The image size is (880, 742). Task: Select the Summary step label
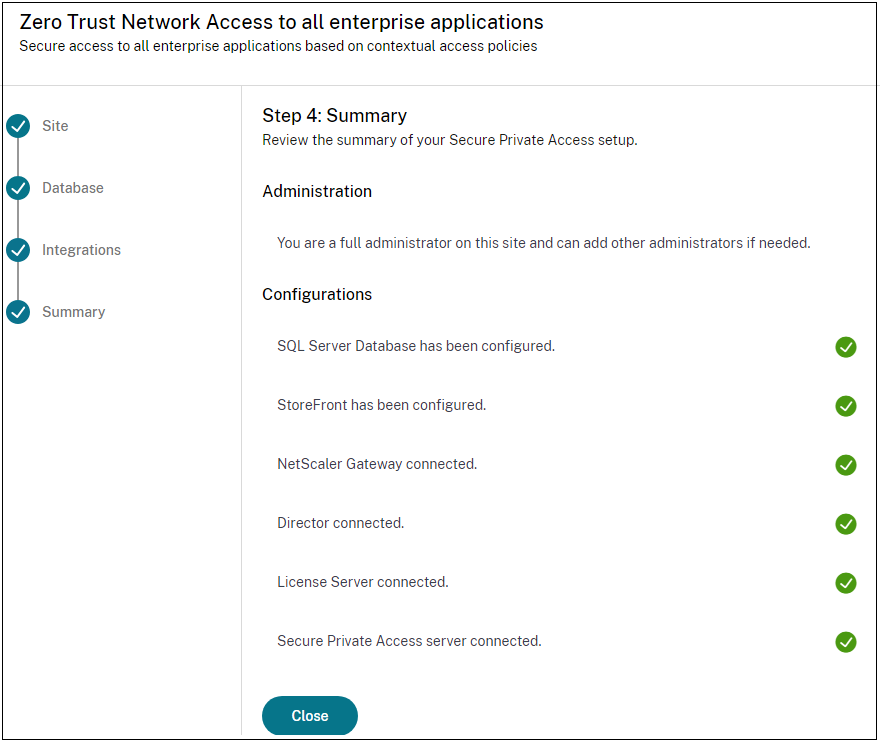(73, 312)
